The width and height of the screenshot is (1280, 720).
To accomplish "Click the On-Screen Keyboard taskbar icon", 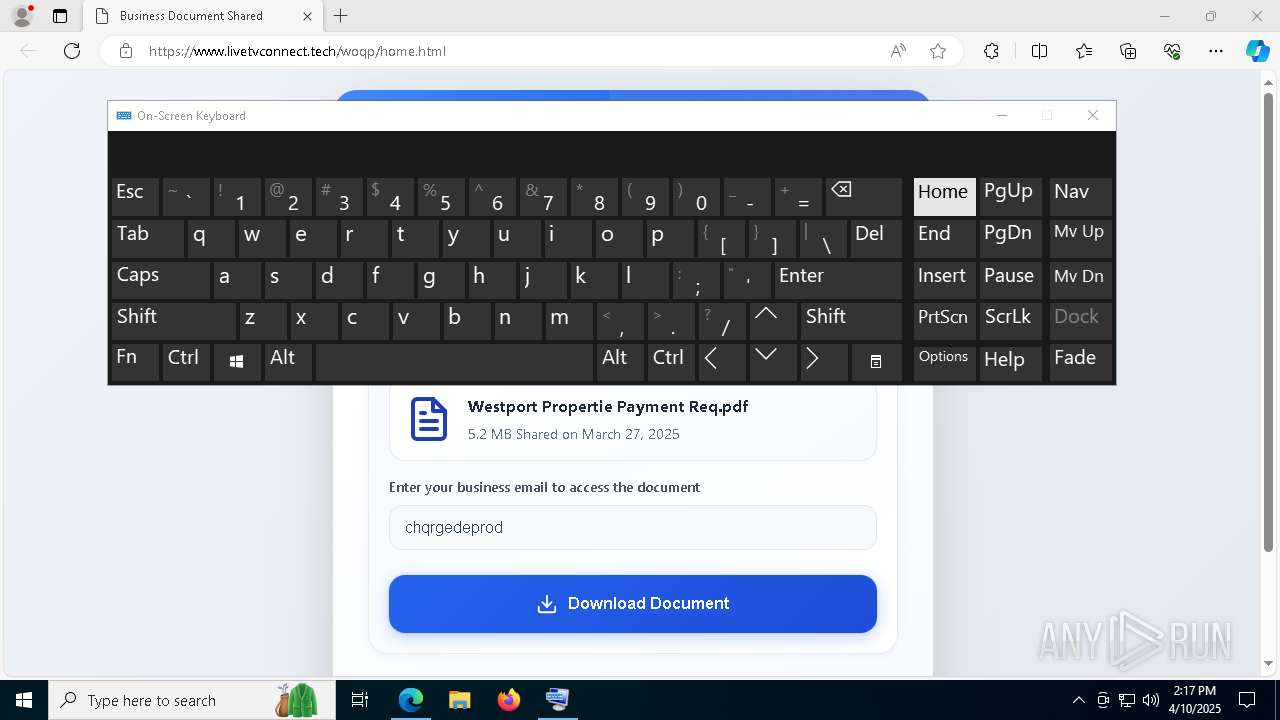I will click(557, 700).
